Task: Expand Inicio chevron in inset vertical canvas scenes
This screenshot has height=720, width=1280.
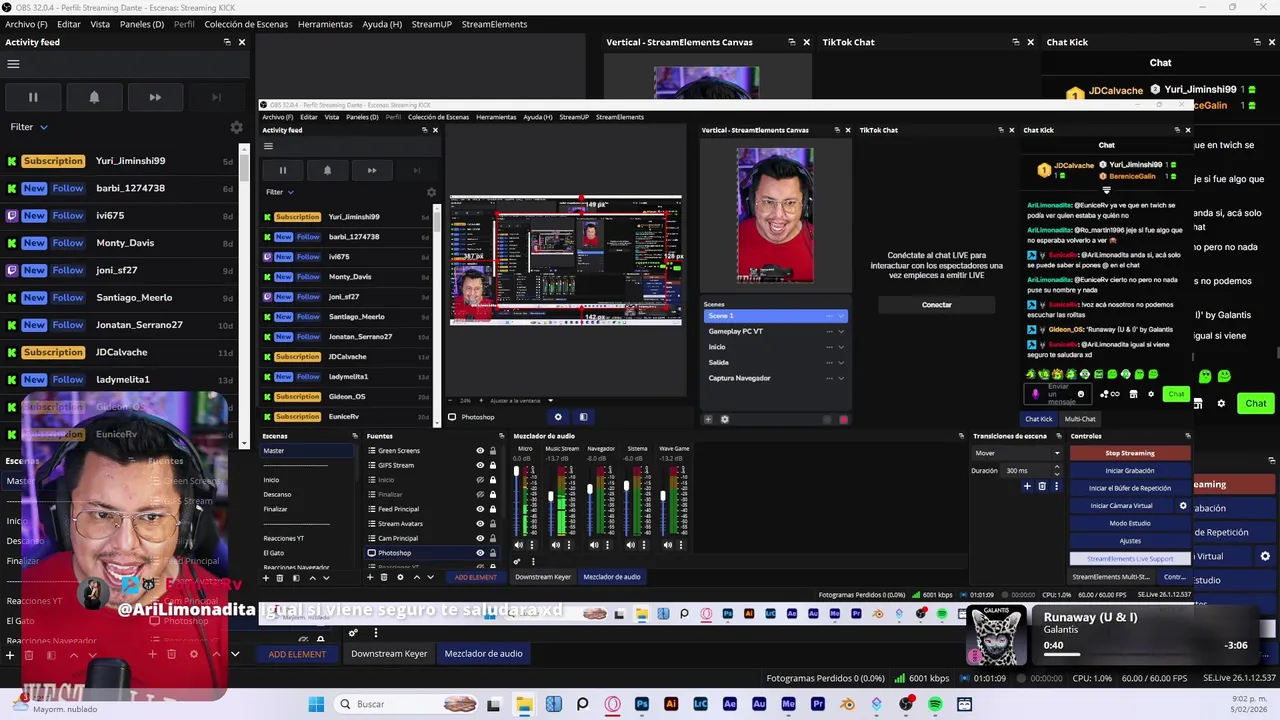Action: point(841,347)
